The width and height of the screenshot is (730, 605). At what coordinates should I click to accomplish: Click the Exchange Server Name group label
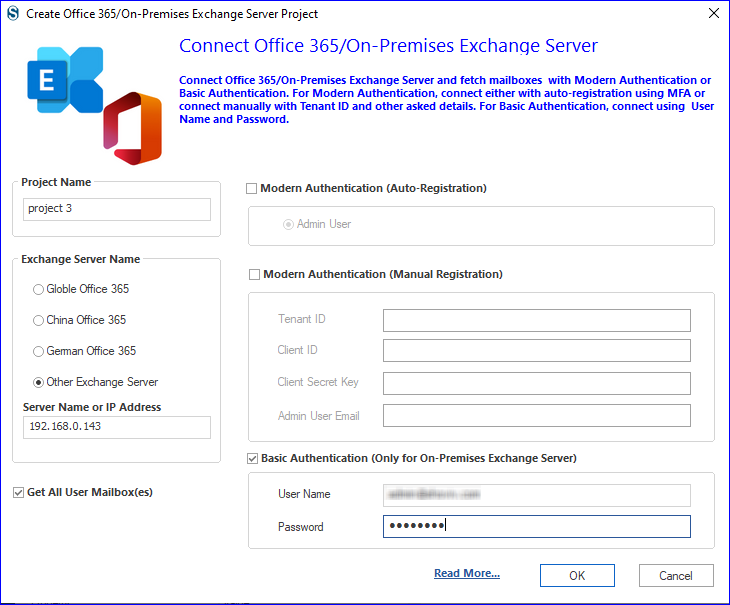[x=81, y=259]
